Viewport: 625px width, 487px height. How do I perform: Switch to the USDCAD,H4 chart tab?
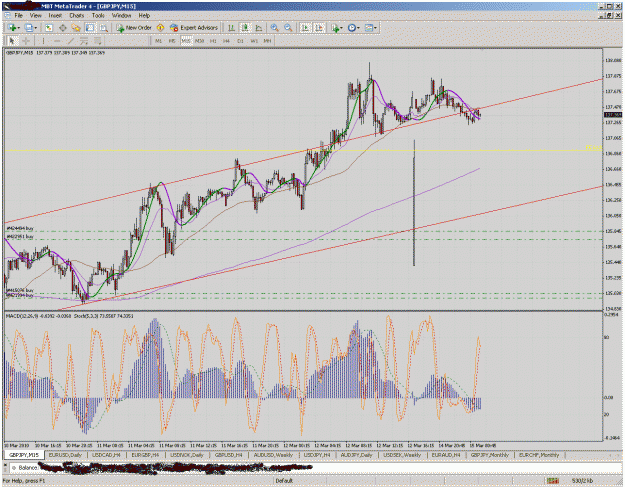106,455
